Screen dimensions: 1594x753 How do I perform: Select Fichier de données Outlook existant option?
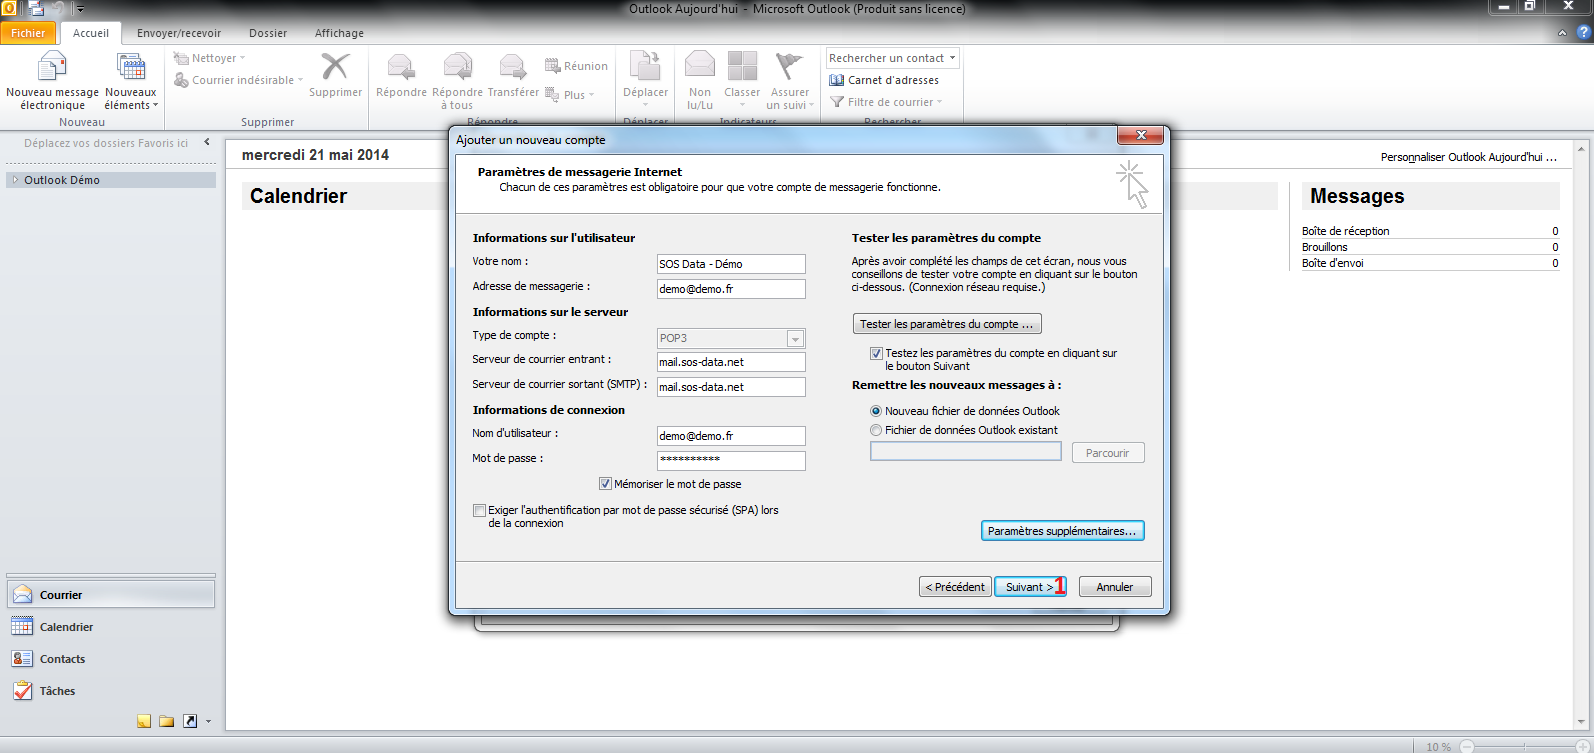876,430
